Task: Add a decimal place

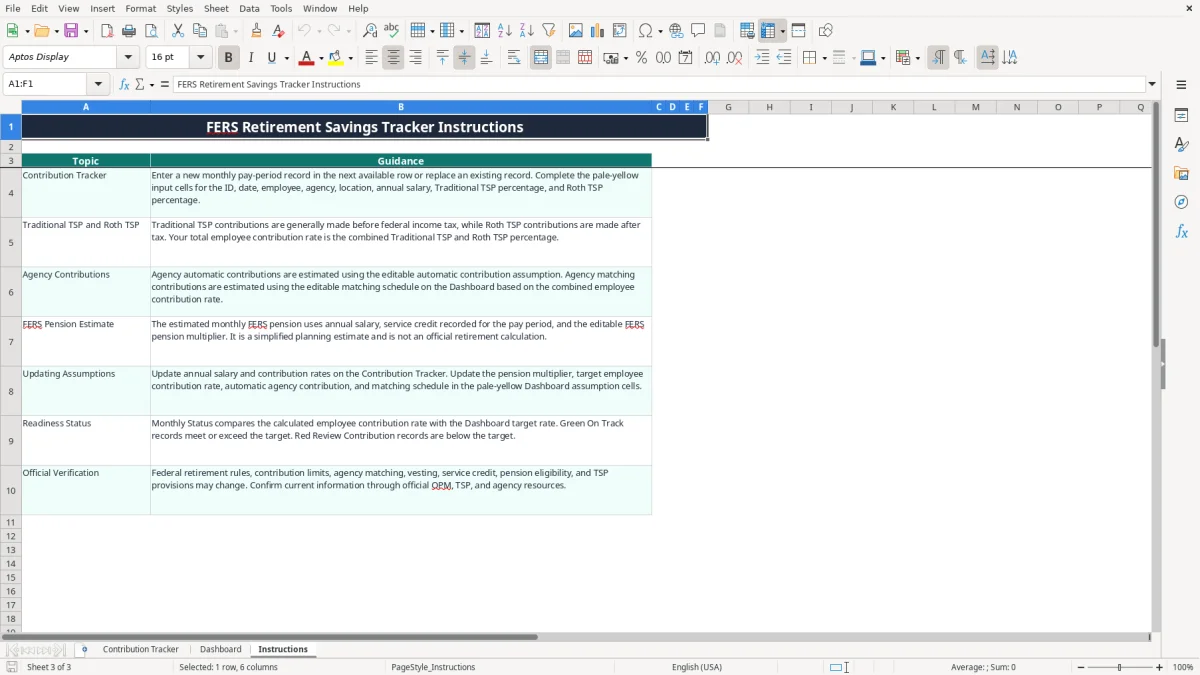Action: click(x=712, y=58)
